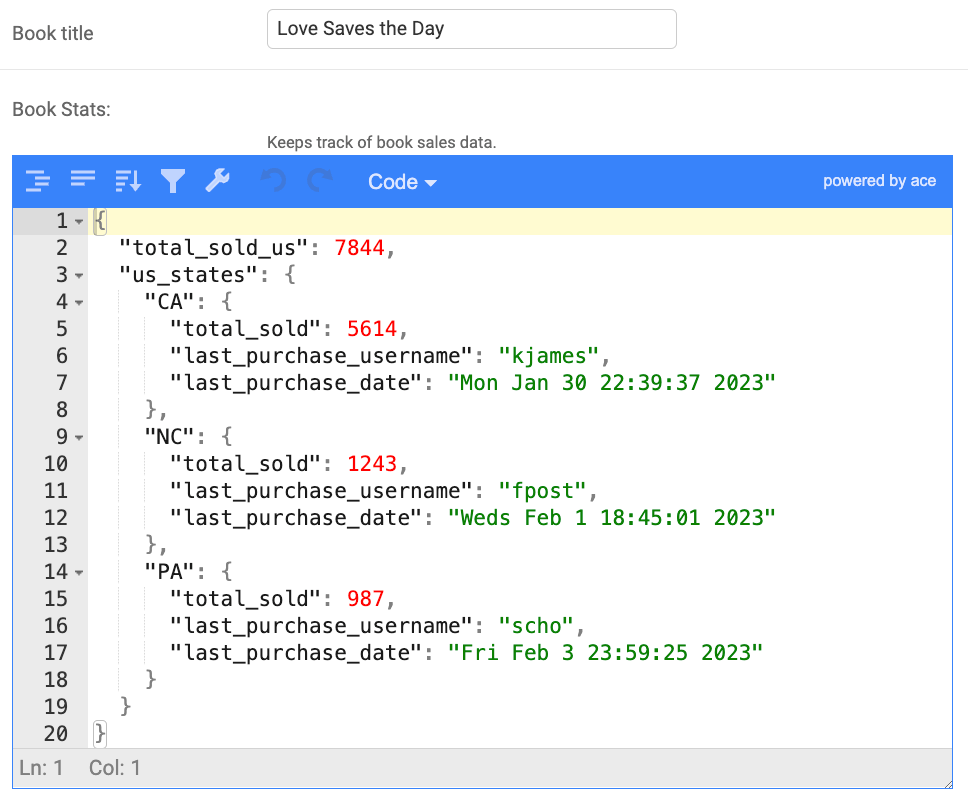Undo the last editor action

point(273,181)
